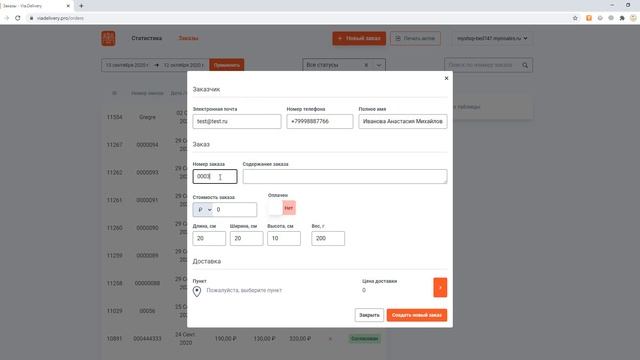Viewport: 640px width, 360px height.
Task: Open the browser profile avatar
Action: [x=633, y=18]
